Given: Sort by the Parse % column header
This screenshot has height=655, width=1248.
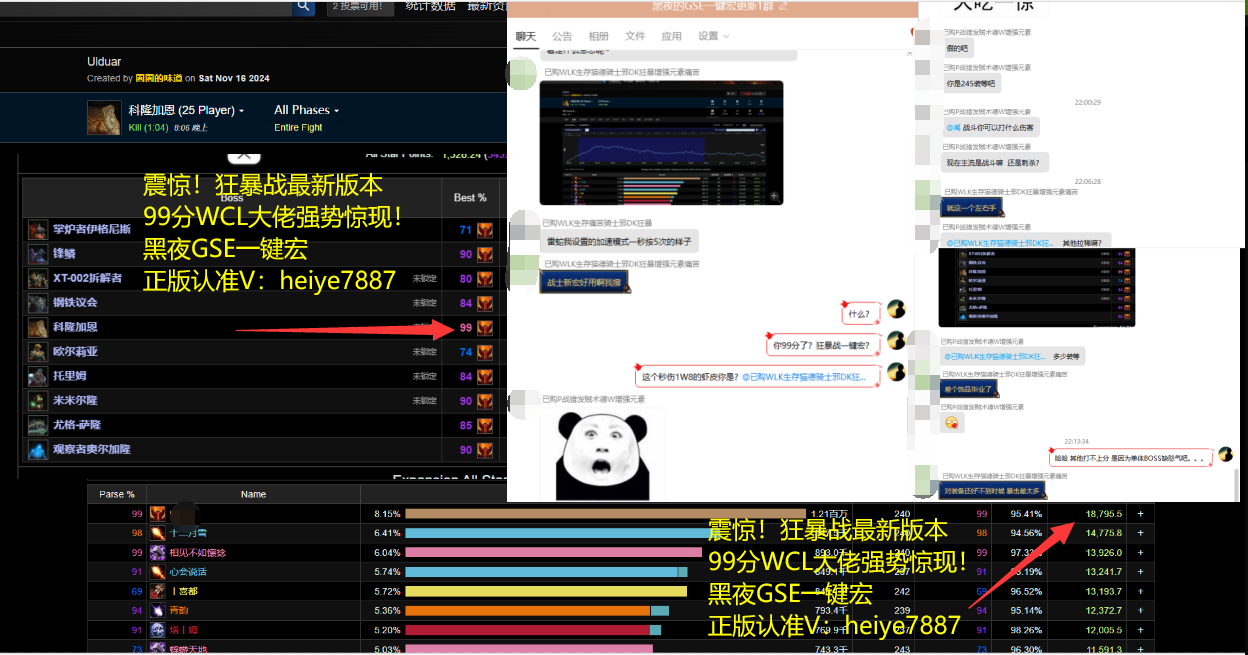Looking at the screenshot, I should click(117, 494).
